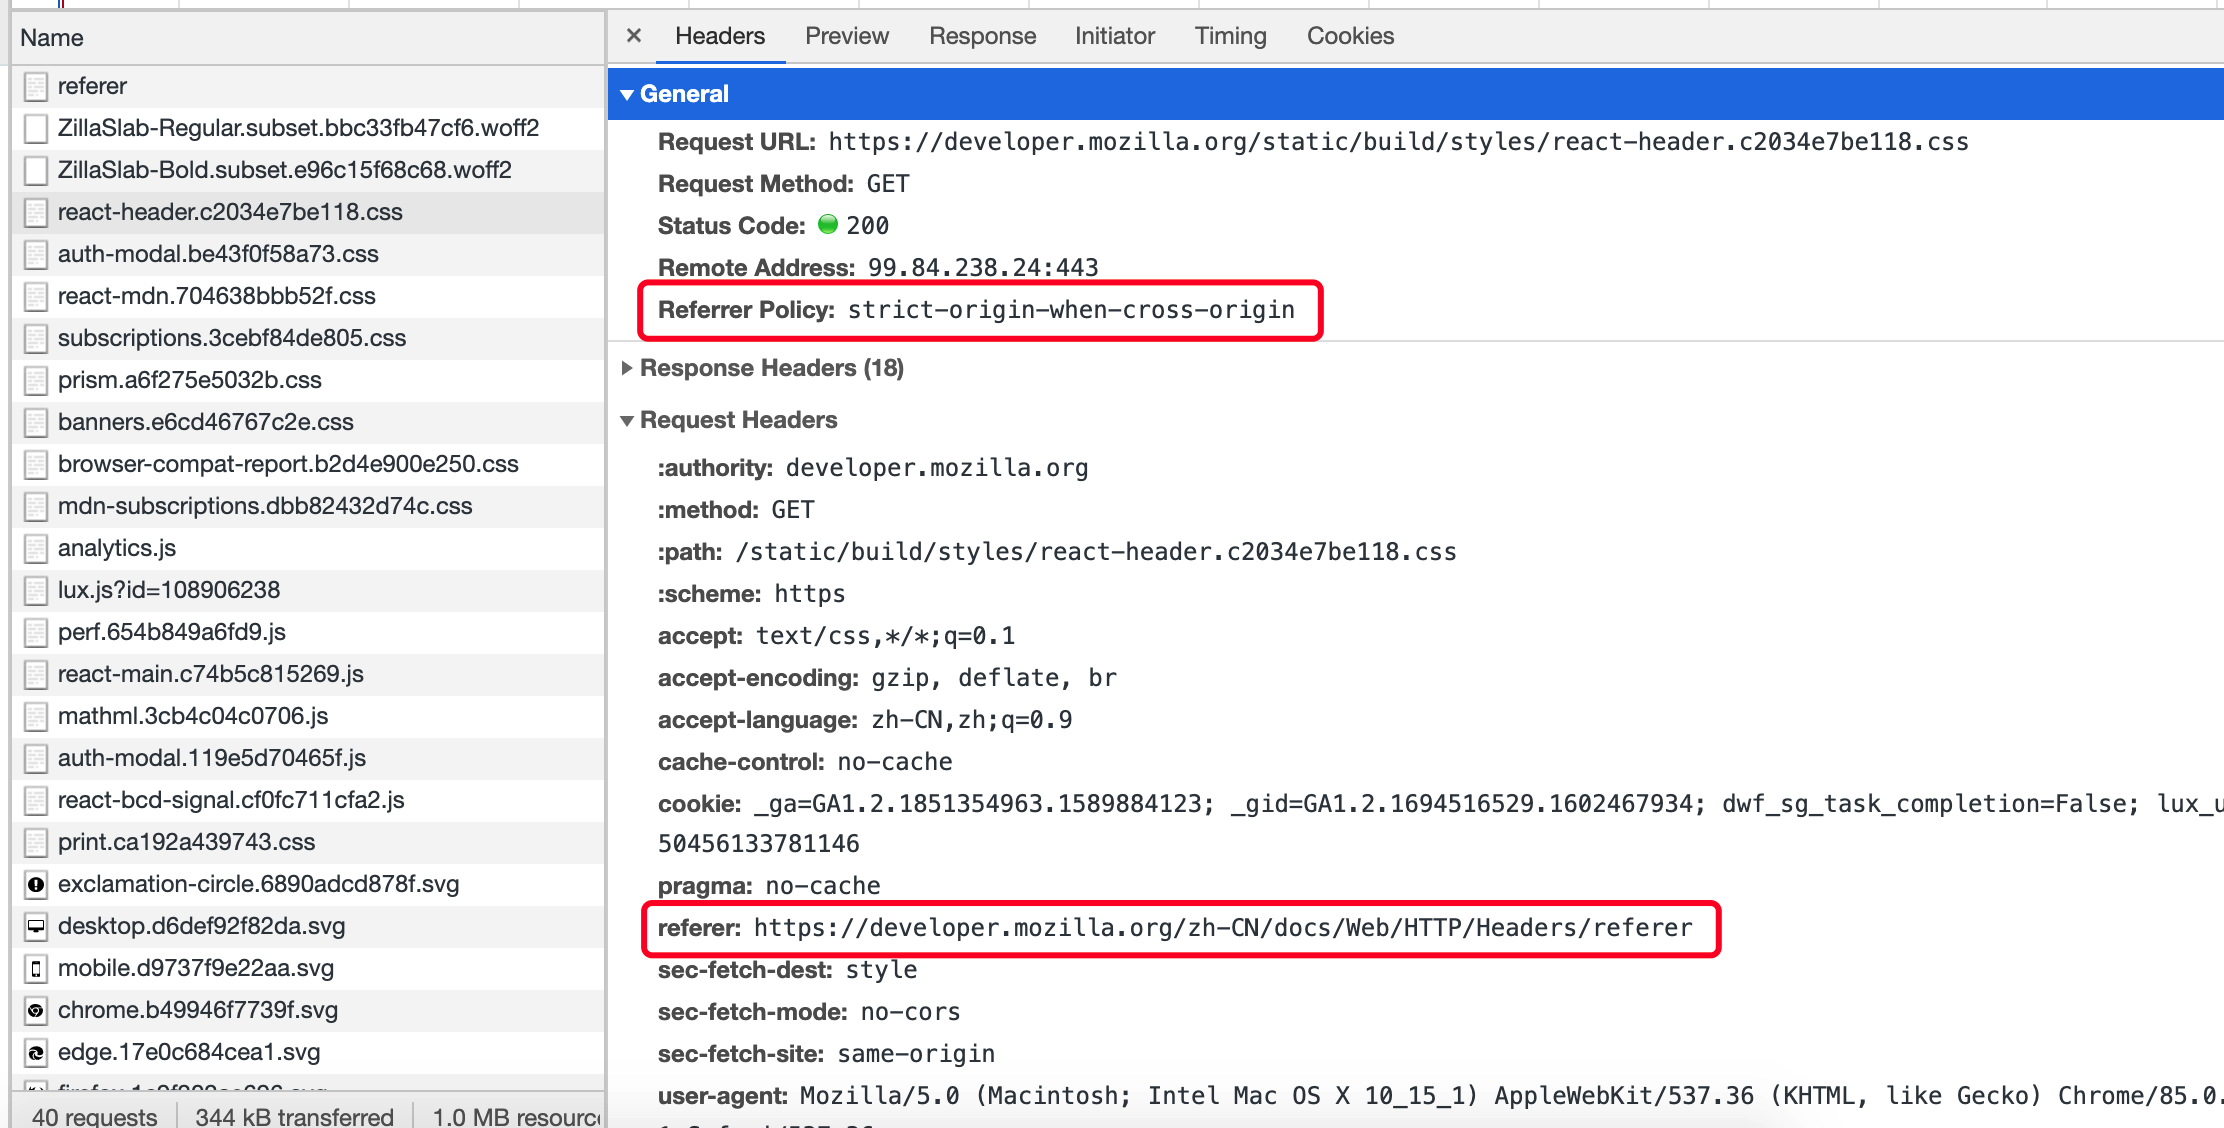
Task: Click the ZillaSlab-Regular woff2 file icon
Action: [36, 128]
